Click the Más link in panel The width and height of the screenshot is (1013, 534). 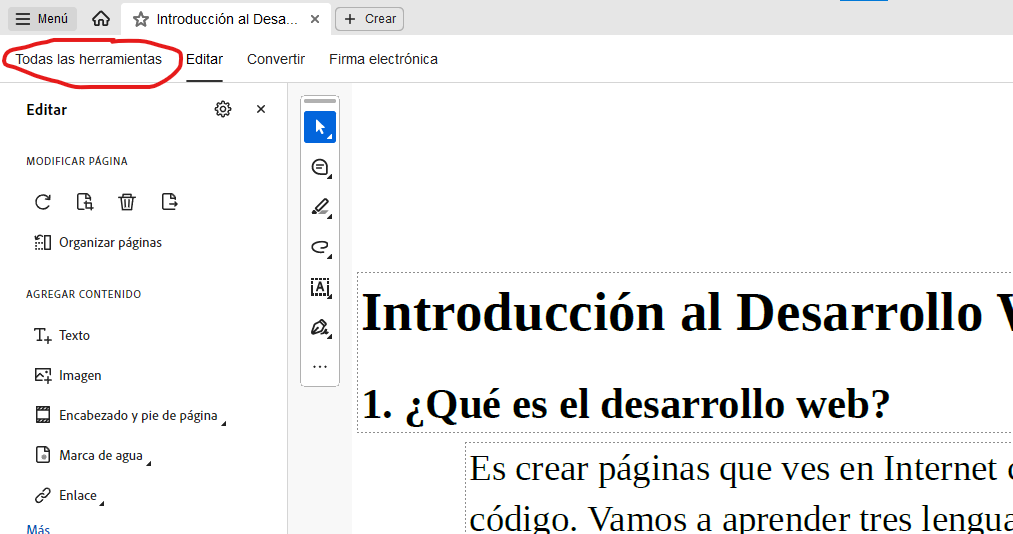click(38, 529)
